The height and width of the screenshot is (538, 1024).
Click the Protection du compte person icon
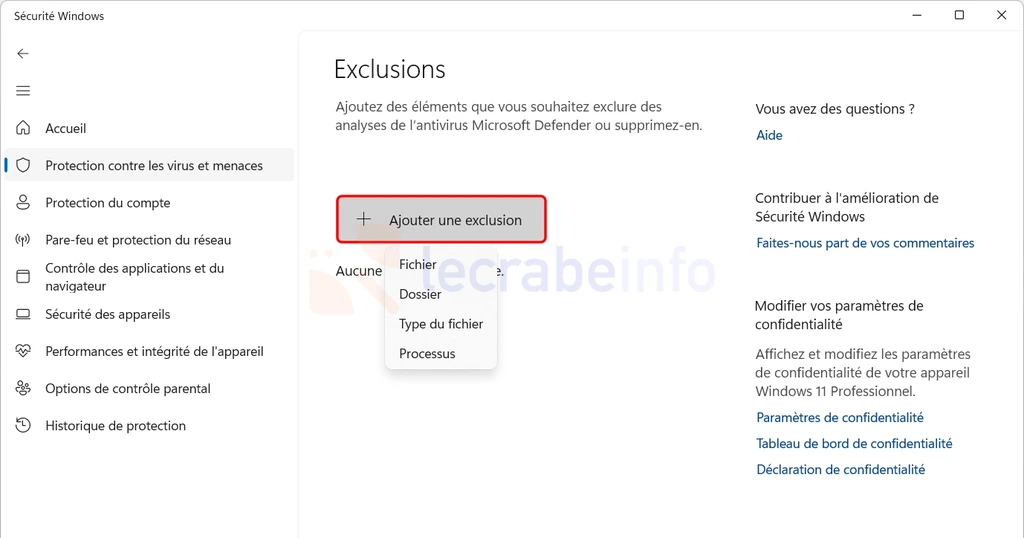tap(23, 202)
